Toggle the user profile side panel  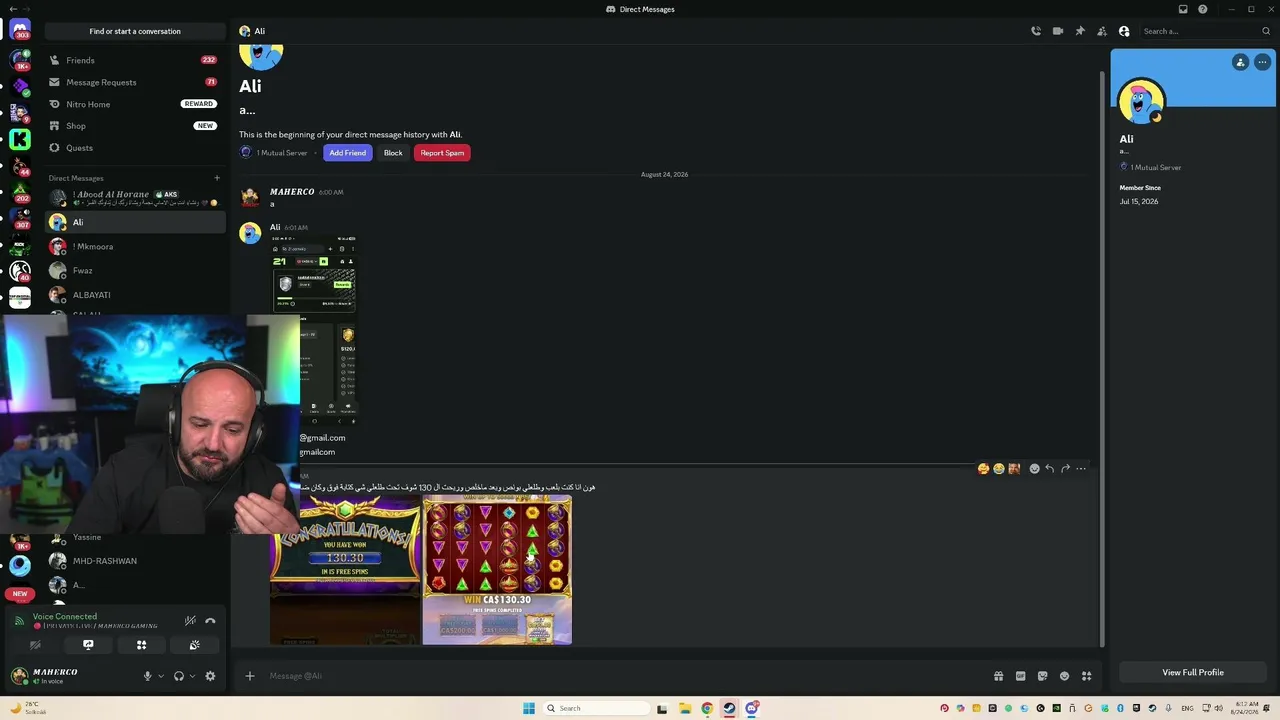coord(1124,31)
